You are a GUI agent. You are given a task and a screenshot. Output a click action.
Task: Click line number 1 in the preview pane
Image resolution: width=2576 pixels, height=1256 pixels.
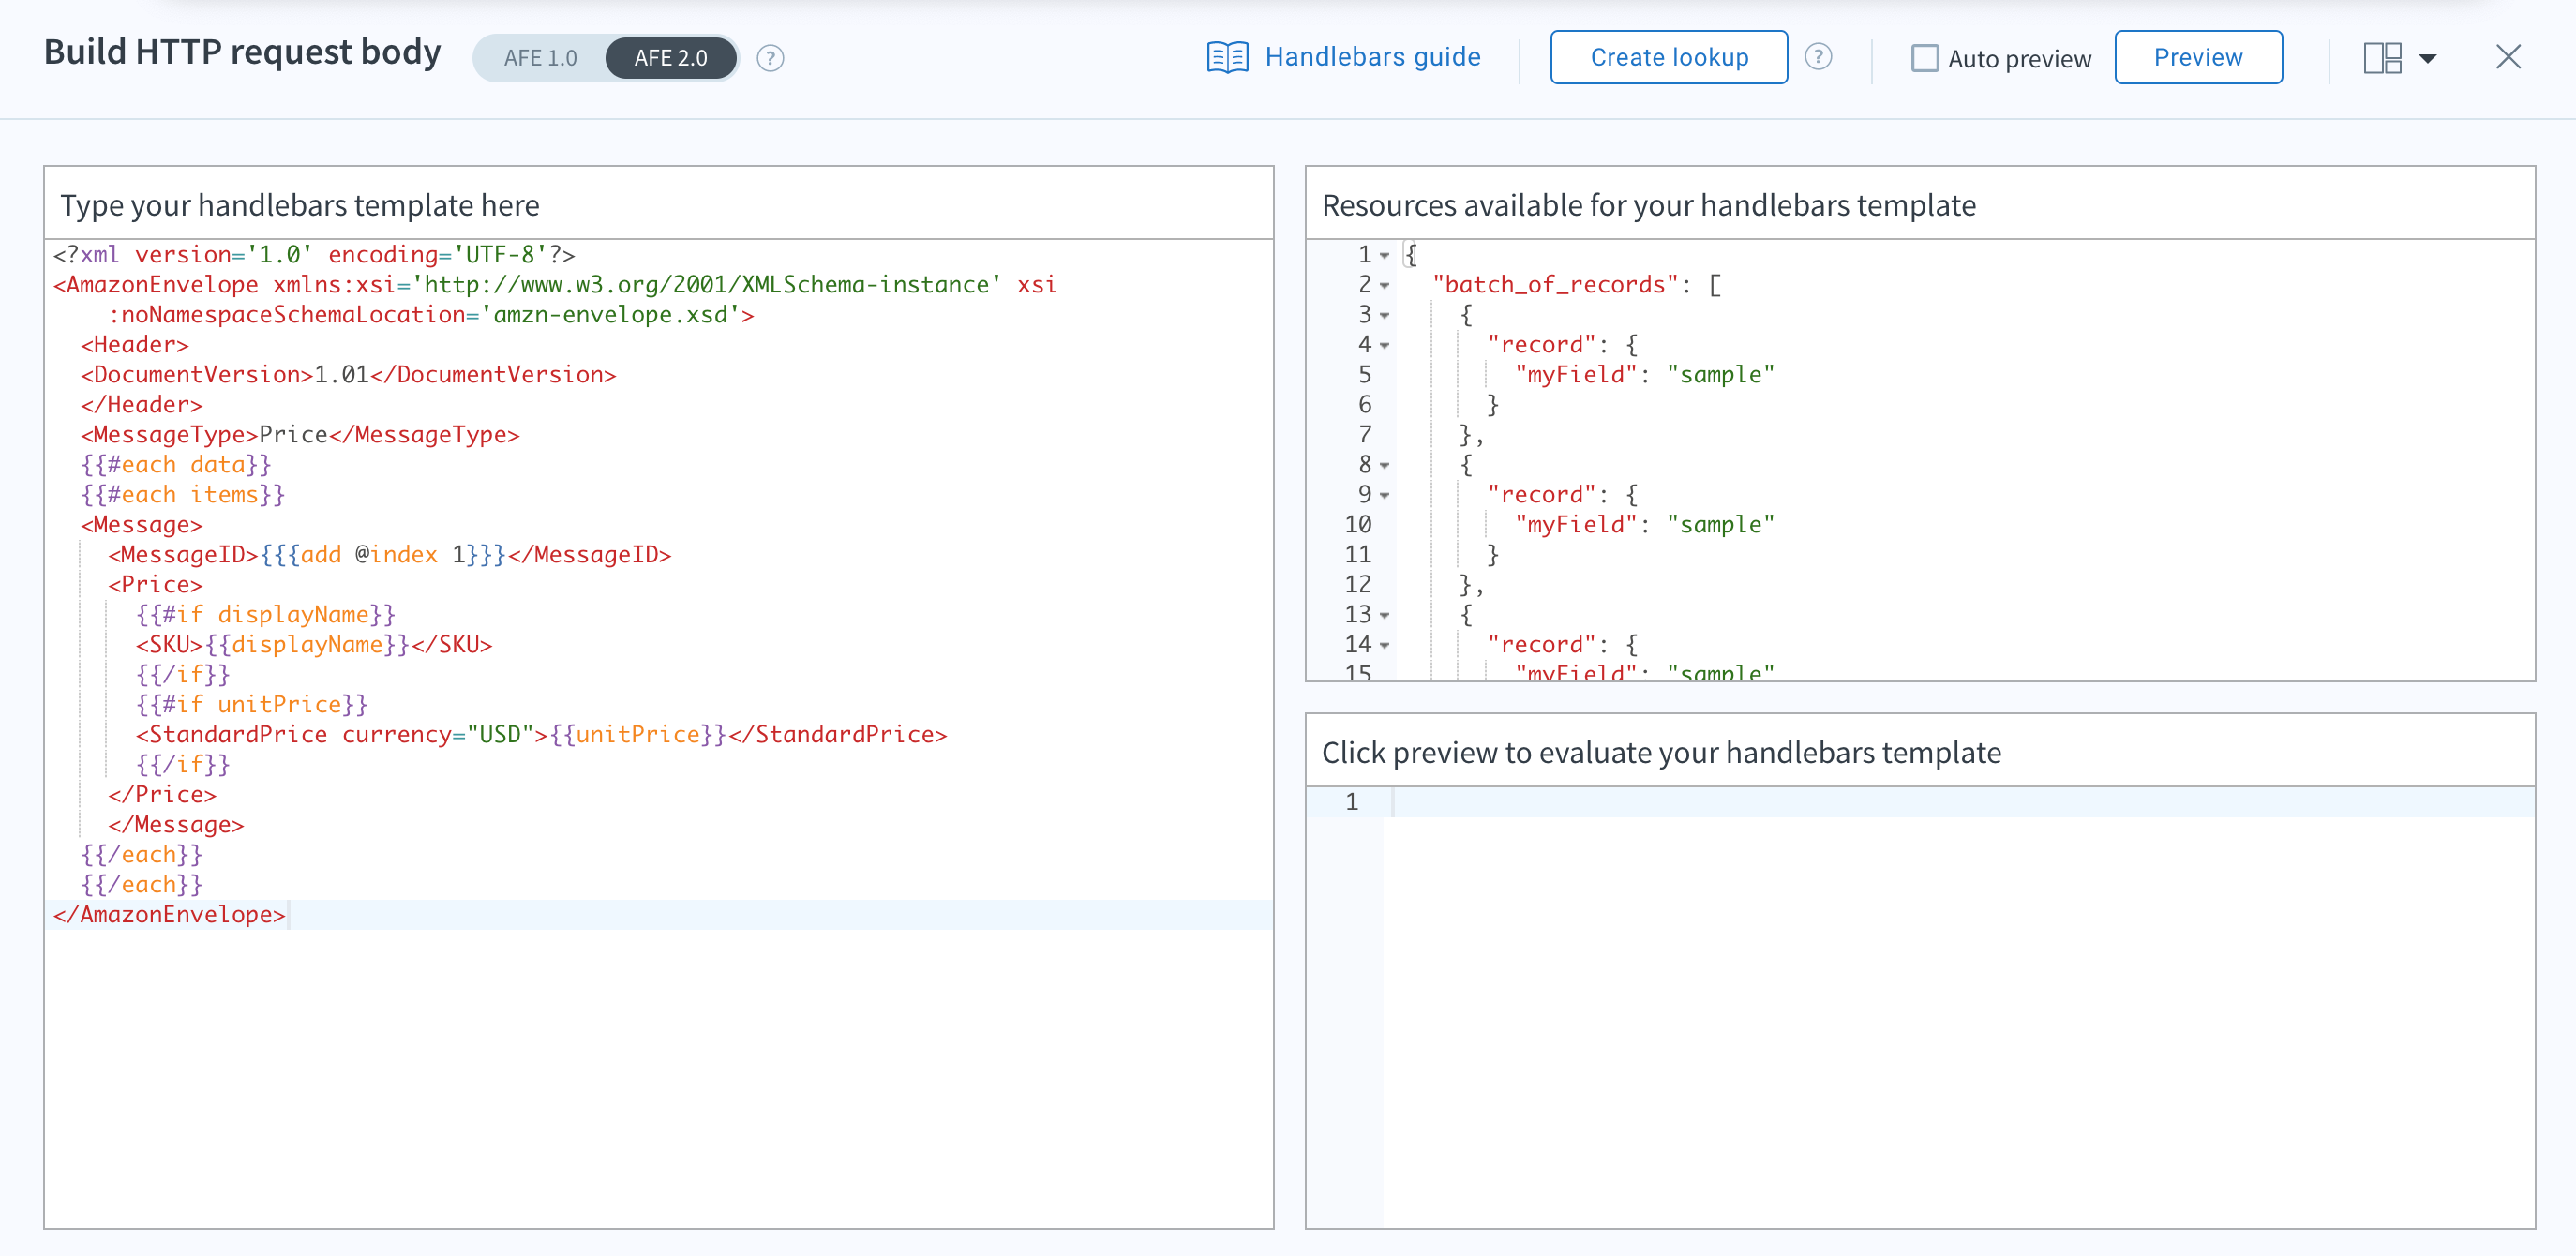(x=1352, y=801)
